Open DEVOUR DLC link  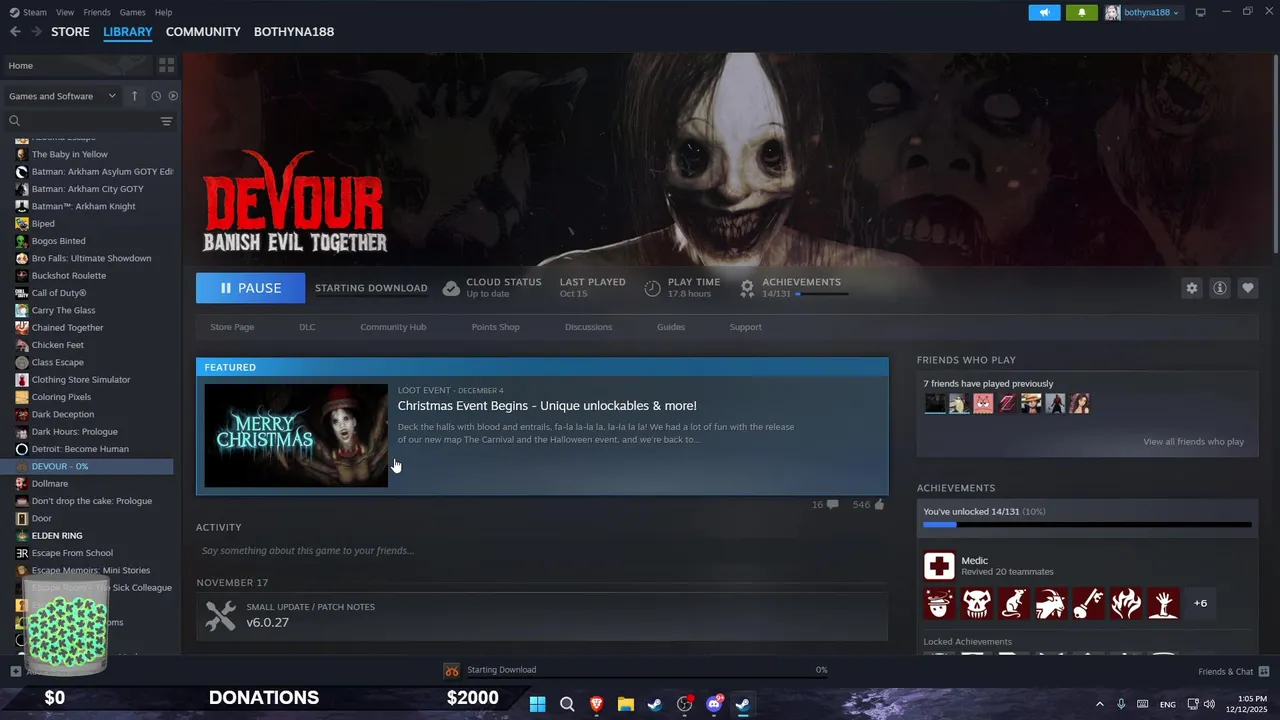pyautogui.click(x=307, y=327)
